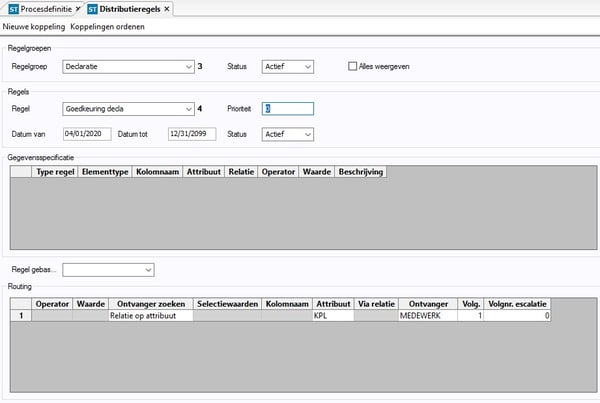This screenshot has width=600, height=403.
Task: Select routing row 1 header
Action: point(21,315)
